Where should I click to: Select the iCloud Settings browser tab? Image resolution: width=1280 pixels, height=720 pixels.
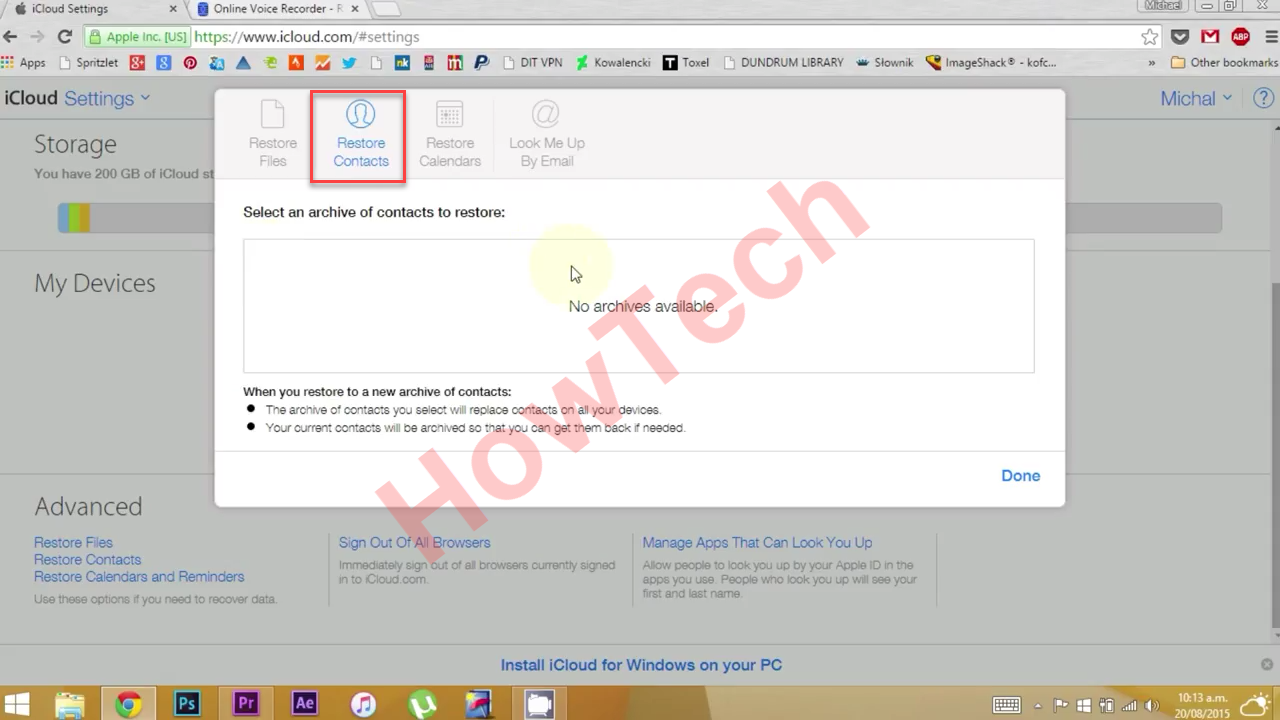click(x=90, y=9)
